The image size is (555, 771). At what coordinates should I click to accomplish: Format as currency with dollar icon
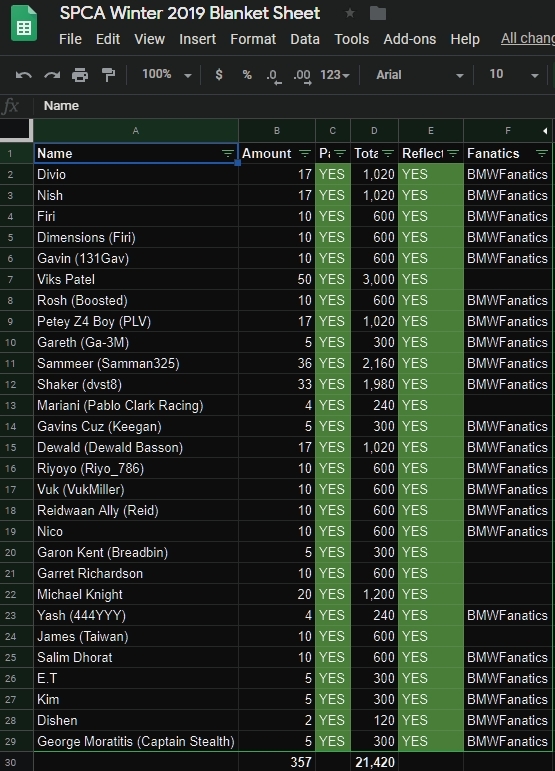219,75
